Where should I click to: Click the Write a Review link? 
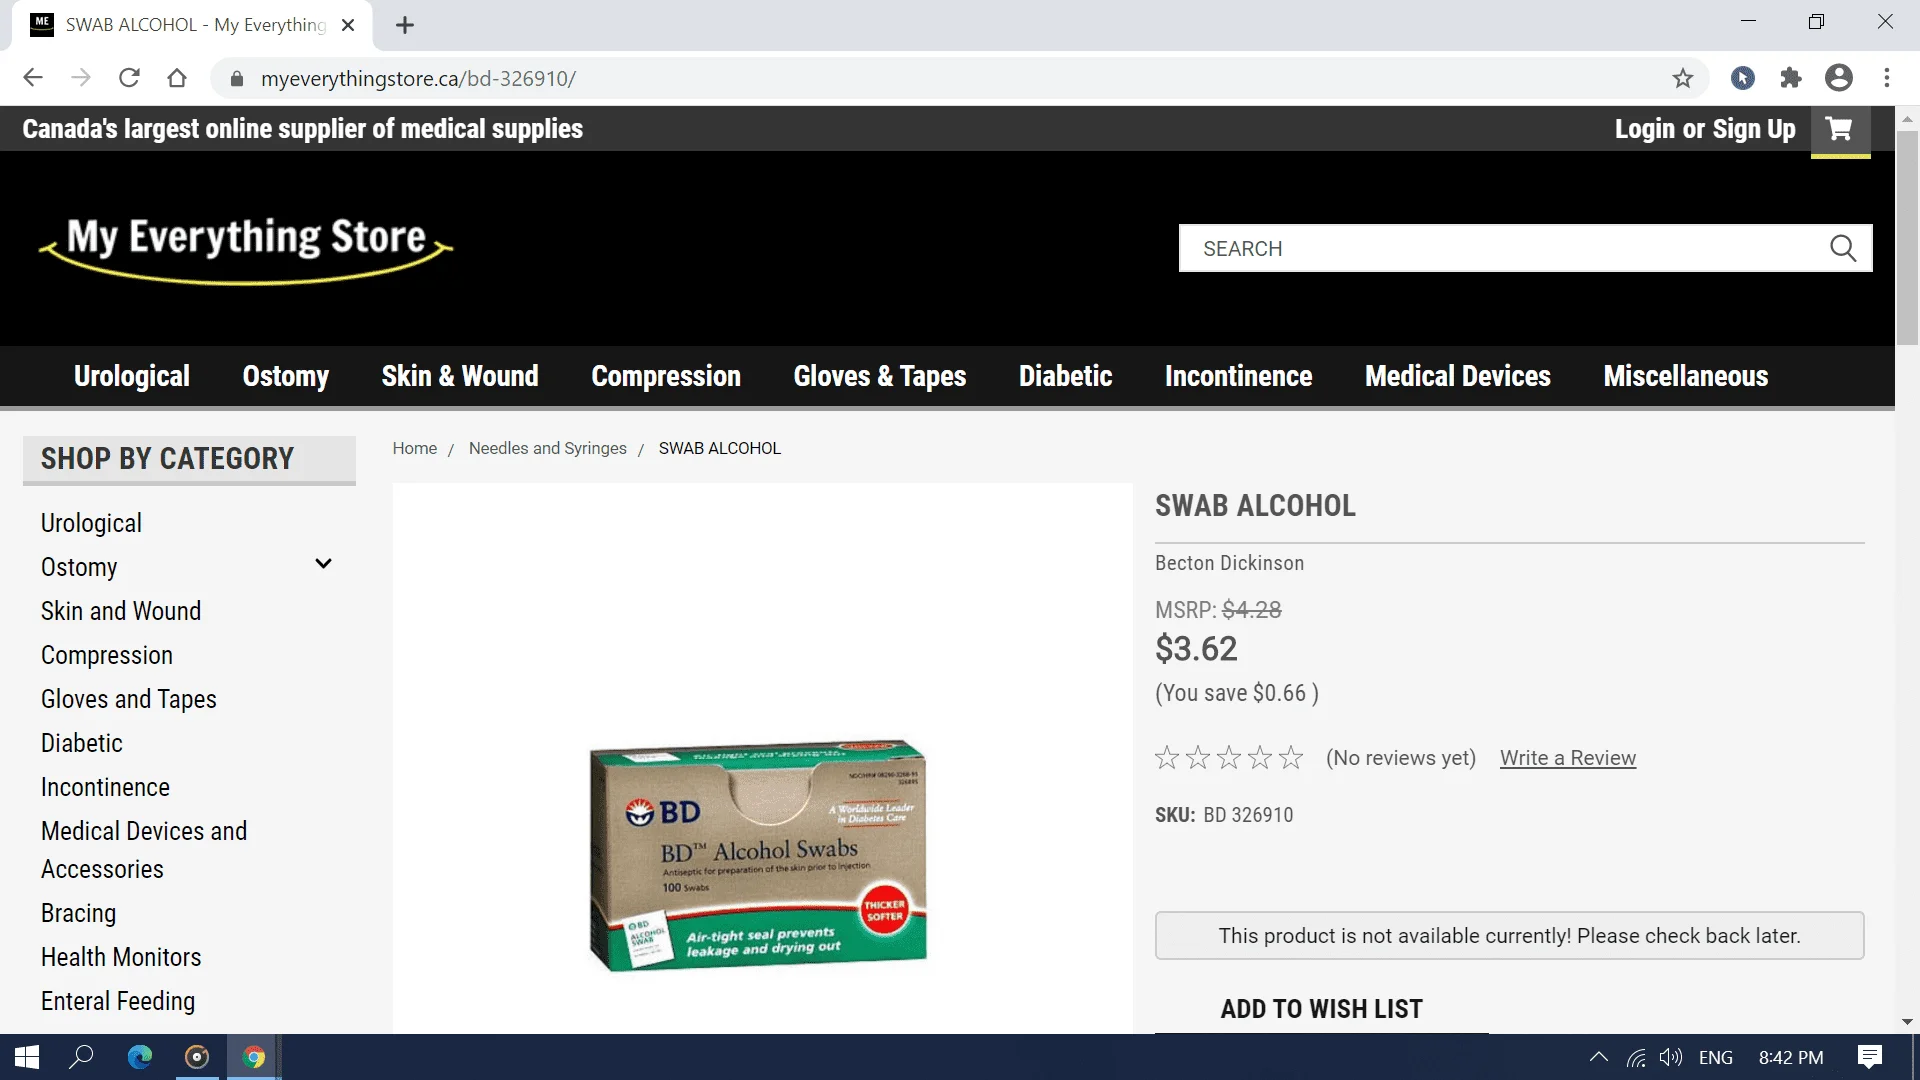pyautogui.click(x=1567, y=758)
